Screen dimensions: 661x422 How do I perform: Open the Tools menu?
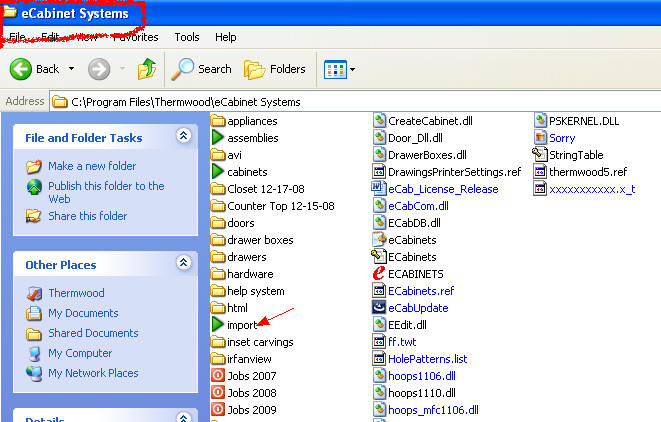[x=187, y=37]
